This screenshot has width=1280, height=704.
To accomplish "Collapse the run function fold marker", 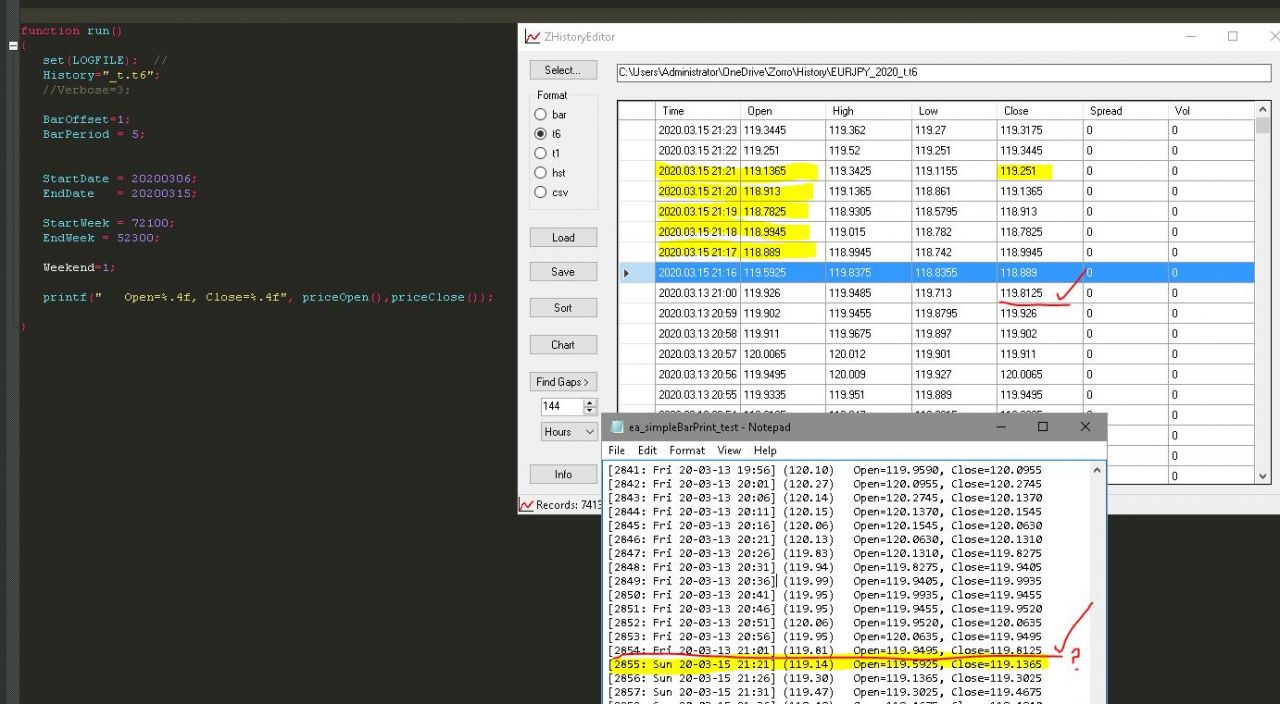I will [13, 46].
